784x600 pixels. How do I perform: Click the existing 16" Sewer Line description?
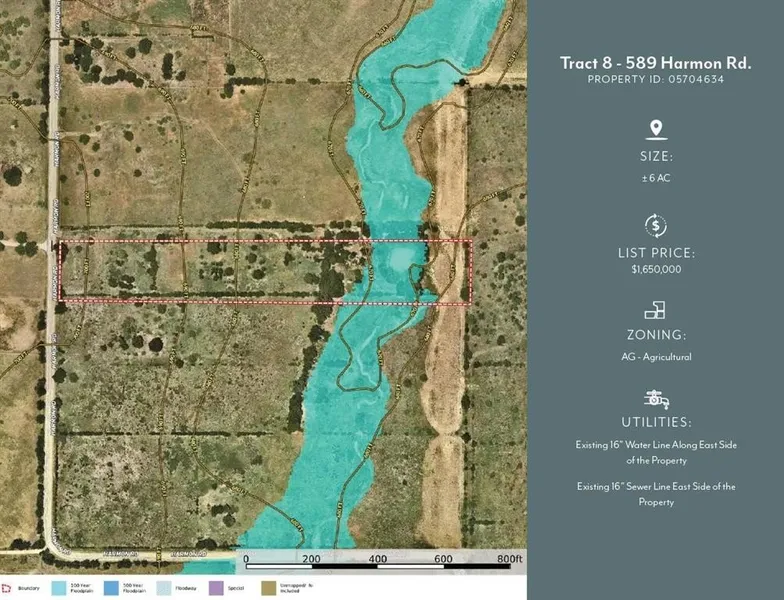tap(655, 494)
